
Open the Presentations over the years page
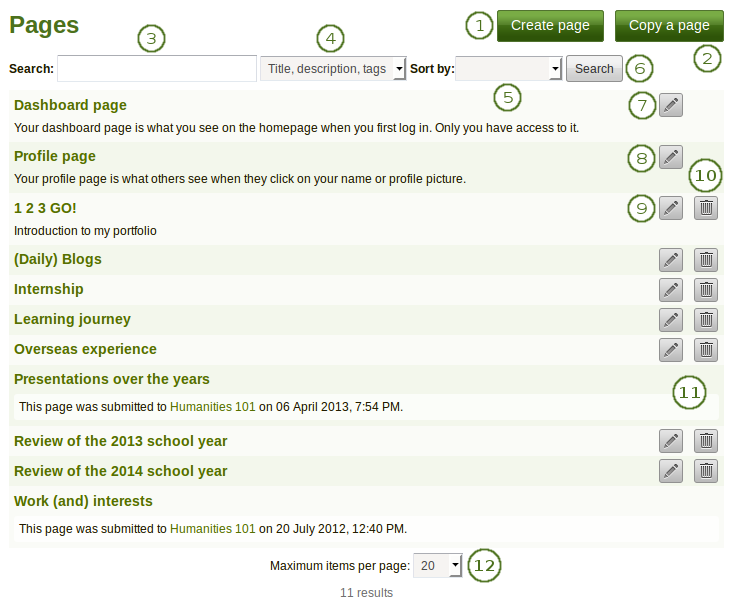(112, 379)
